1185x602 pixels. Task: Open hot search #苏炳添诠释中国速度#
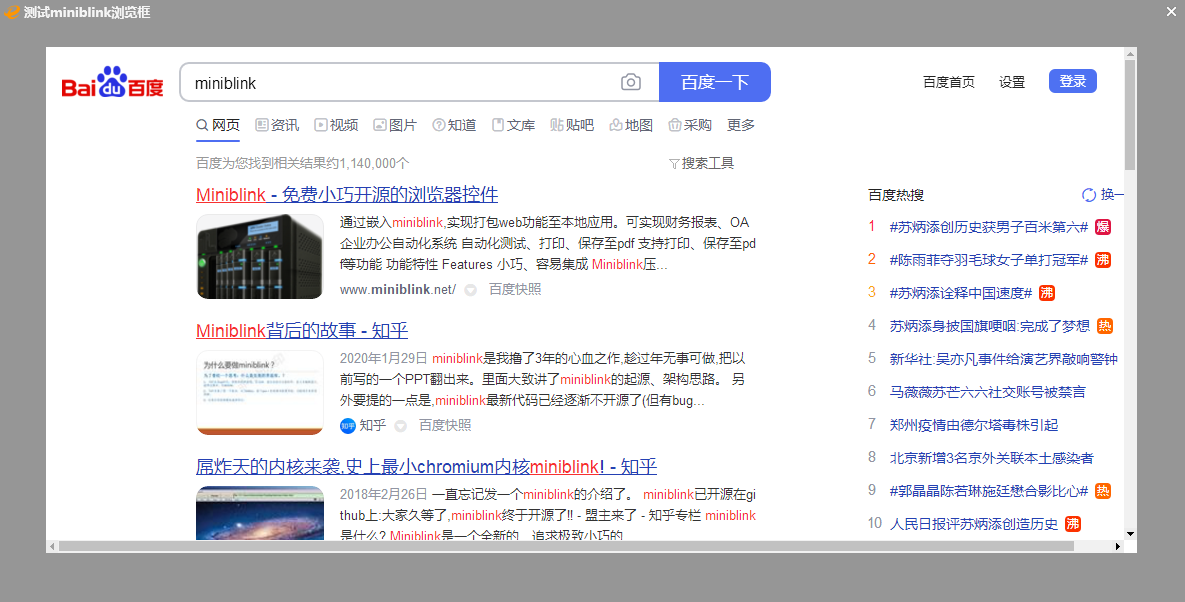tap(961, 293)
